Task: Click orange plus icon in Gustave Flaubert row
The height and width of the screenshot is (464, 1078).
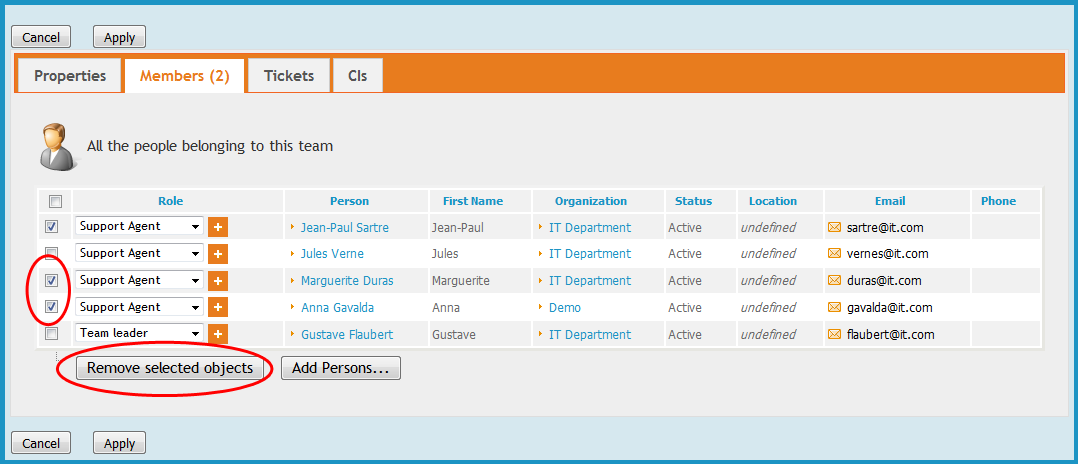Action: [218, 335]
